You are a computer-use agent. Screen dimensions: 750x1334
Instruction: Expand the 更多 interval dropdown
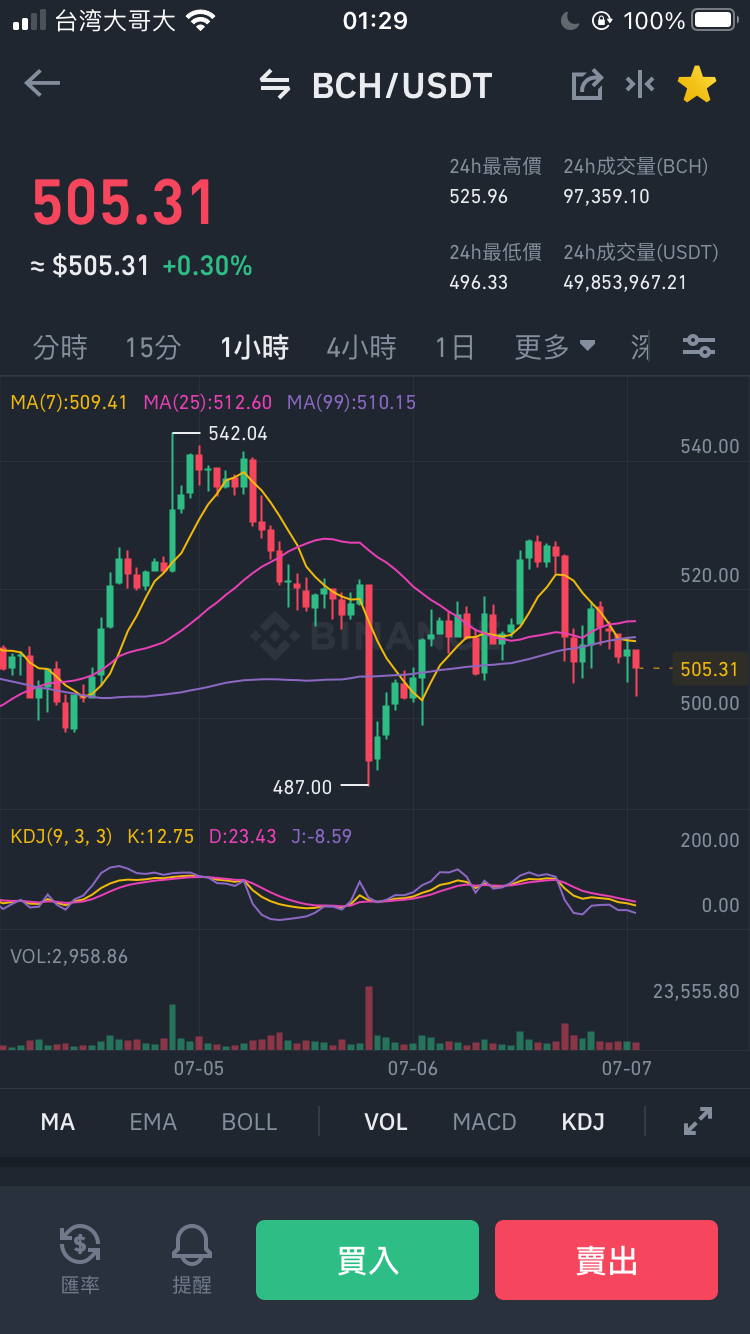pyautogui.click(x=555, y=347)
